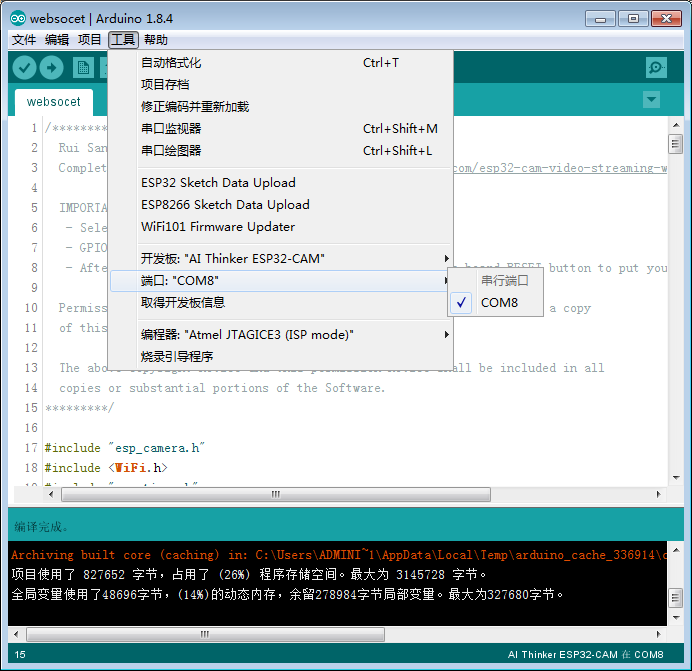This screenshot has height=671, width=692.
Task: Open WiFi101 Firmware Updater
Action: pos(282,227)
